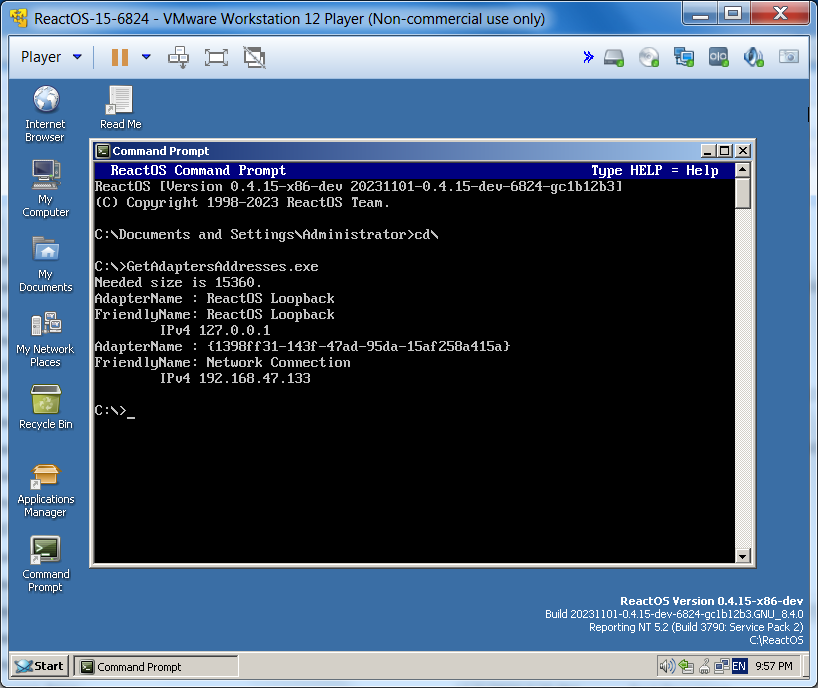Click the 'Type HELP = Help' text
Screen dimensions: 818x688
655,171
